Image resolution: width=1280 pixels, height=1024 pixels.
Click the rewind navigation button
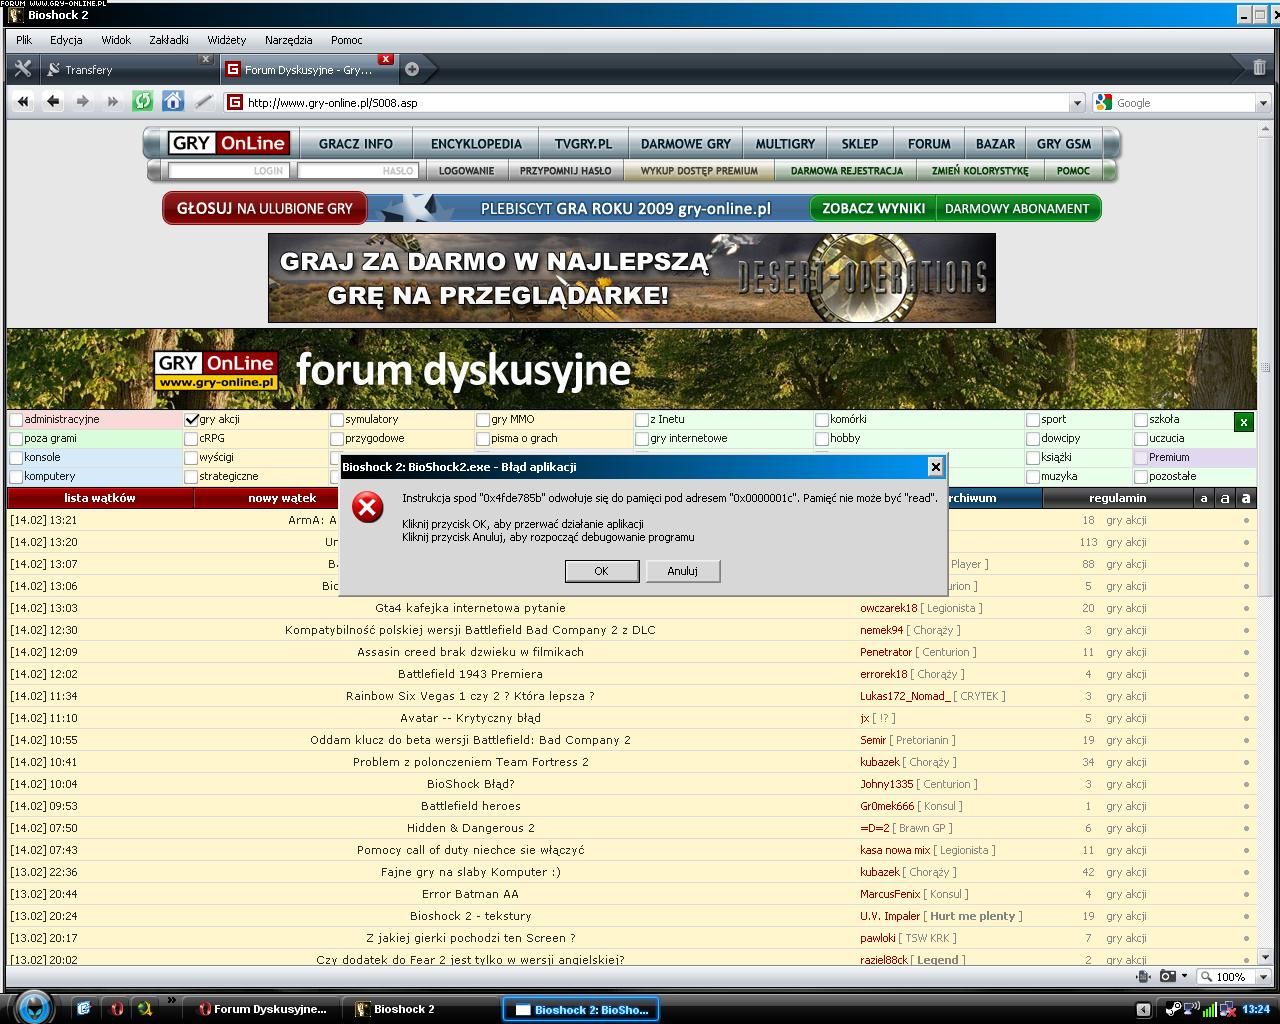[22, 102]
